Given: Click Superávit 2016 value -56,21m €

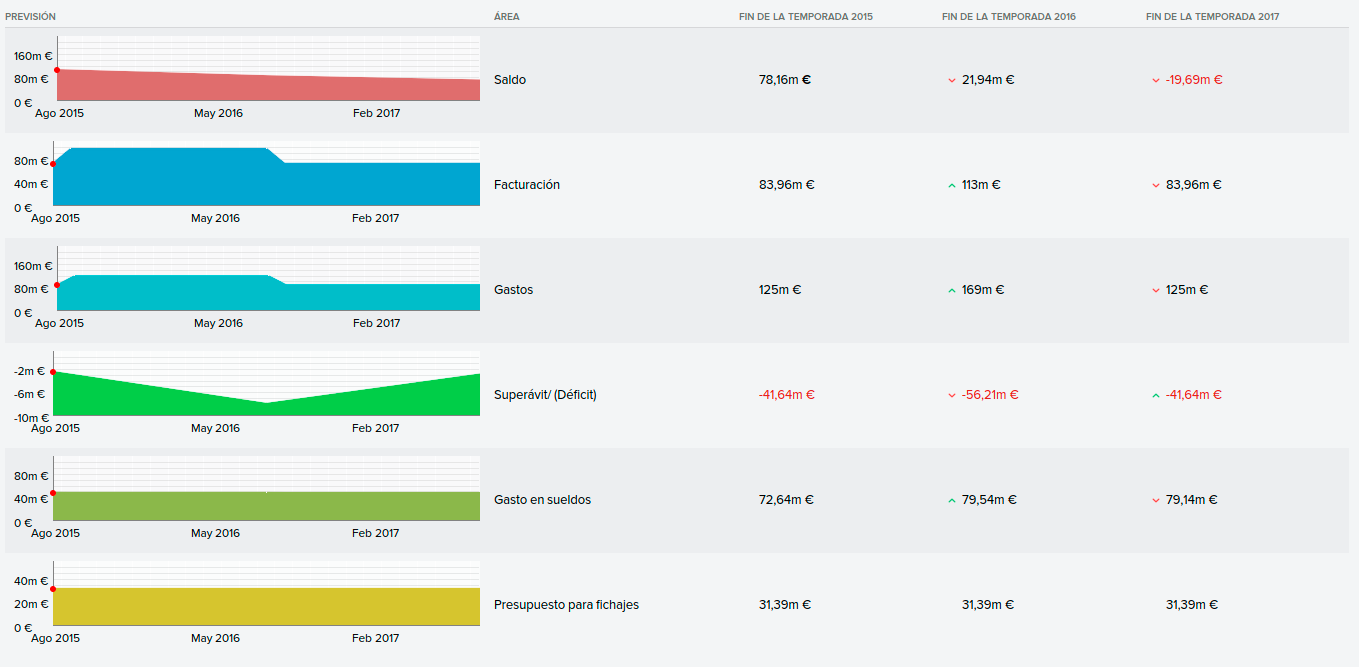Looking at the screenshot, I should point(990,395).
